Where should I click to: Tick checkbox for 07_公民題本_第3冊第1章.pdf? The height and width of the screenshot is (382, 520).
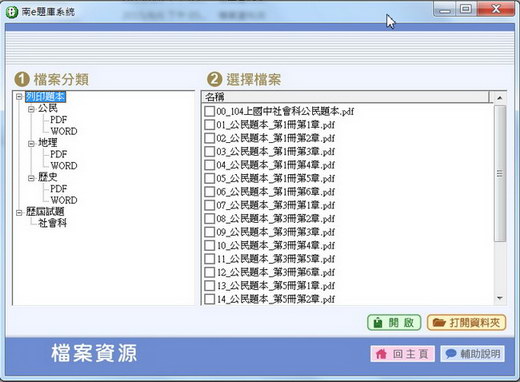209,205
